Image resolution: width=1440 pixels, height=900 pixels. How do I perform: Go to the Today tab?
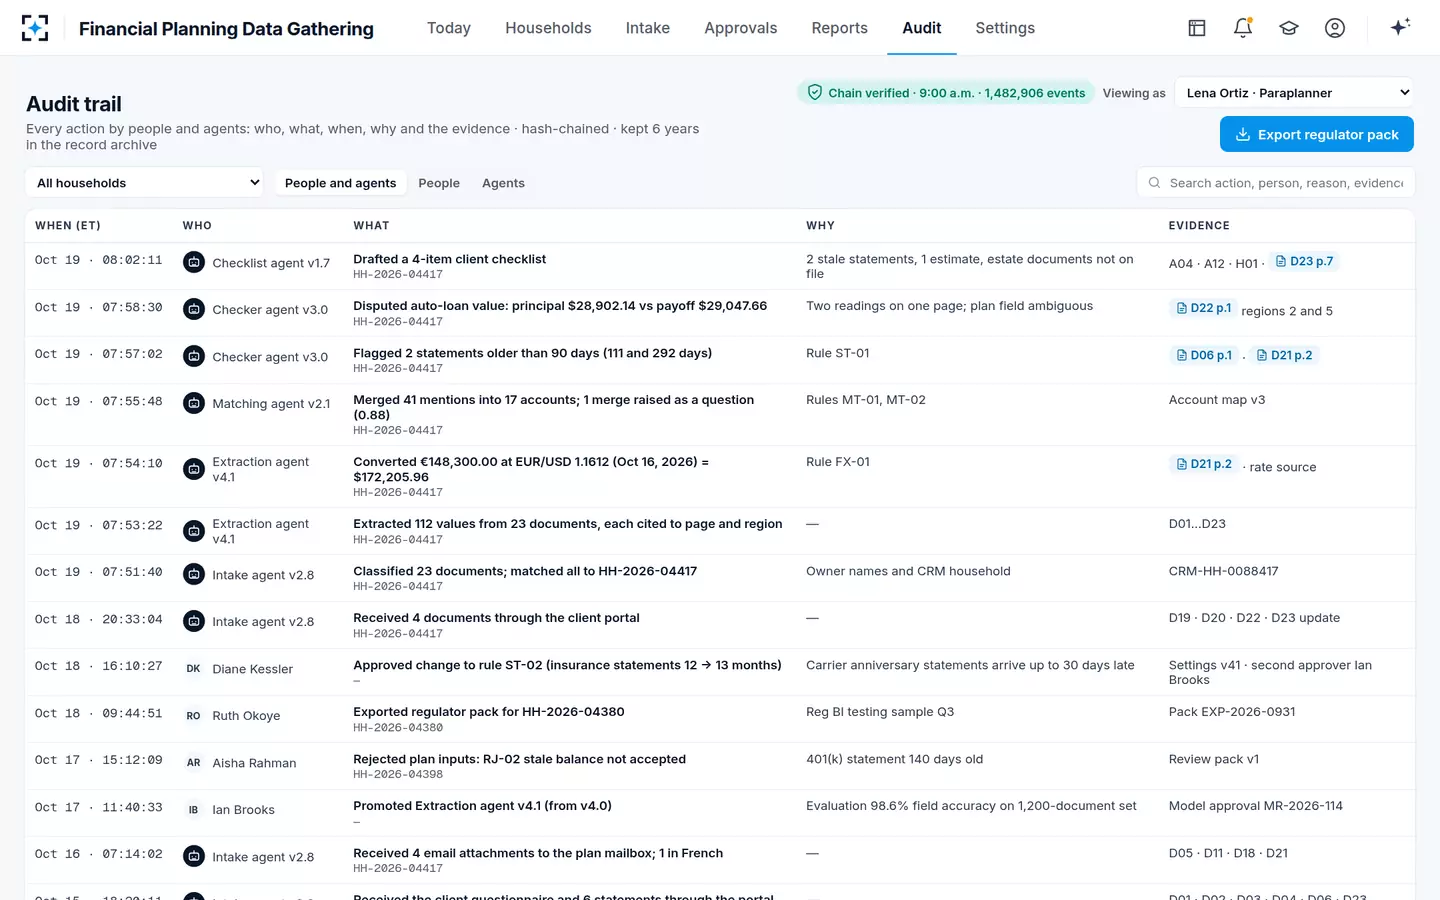pyautogui.click(x=449, y=28)
